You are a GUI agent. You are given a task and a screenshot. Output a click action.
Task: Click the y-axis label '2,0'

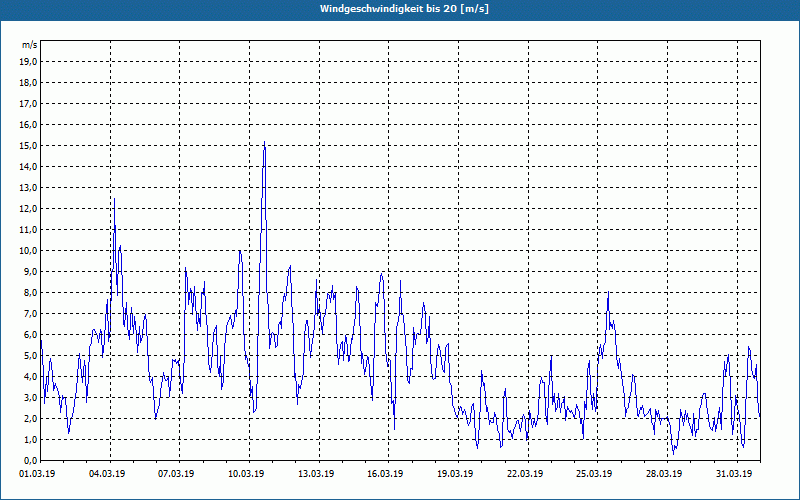pos(30,418)
